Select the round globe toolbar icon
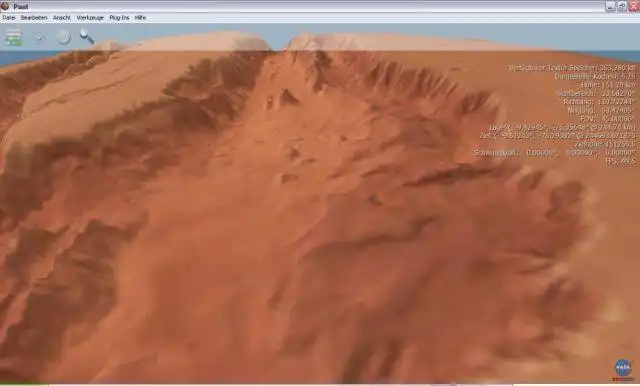 pos(63,37)
